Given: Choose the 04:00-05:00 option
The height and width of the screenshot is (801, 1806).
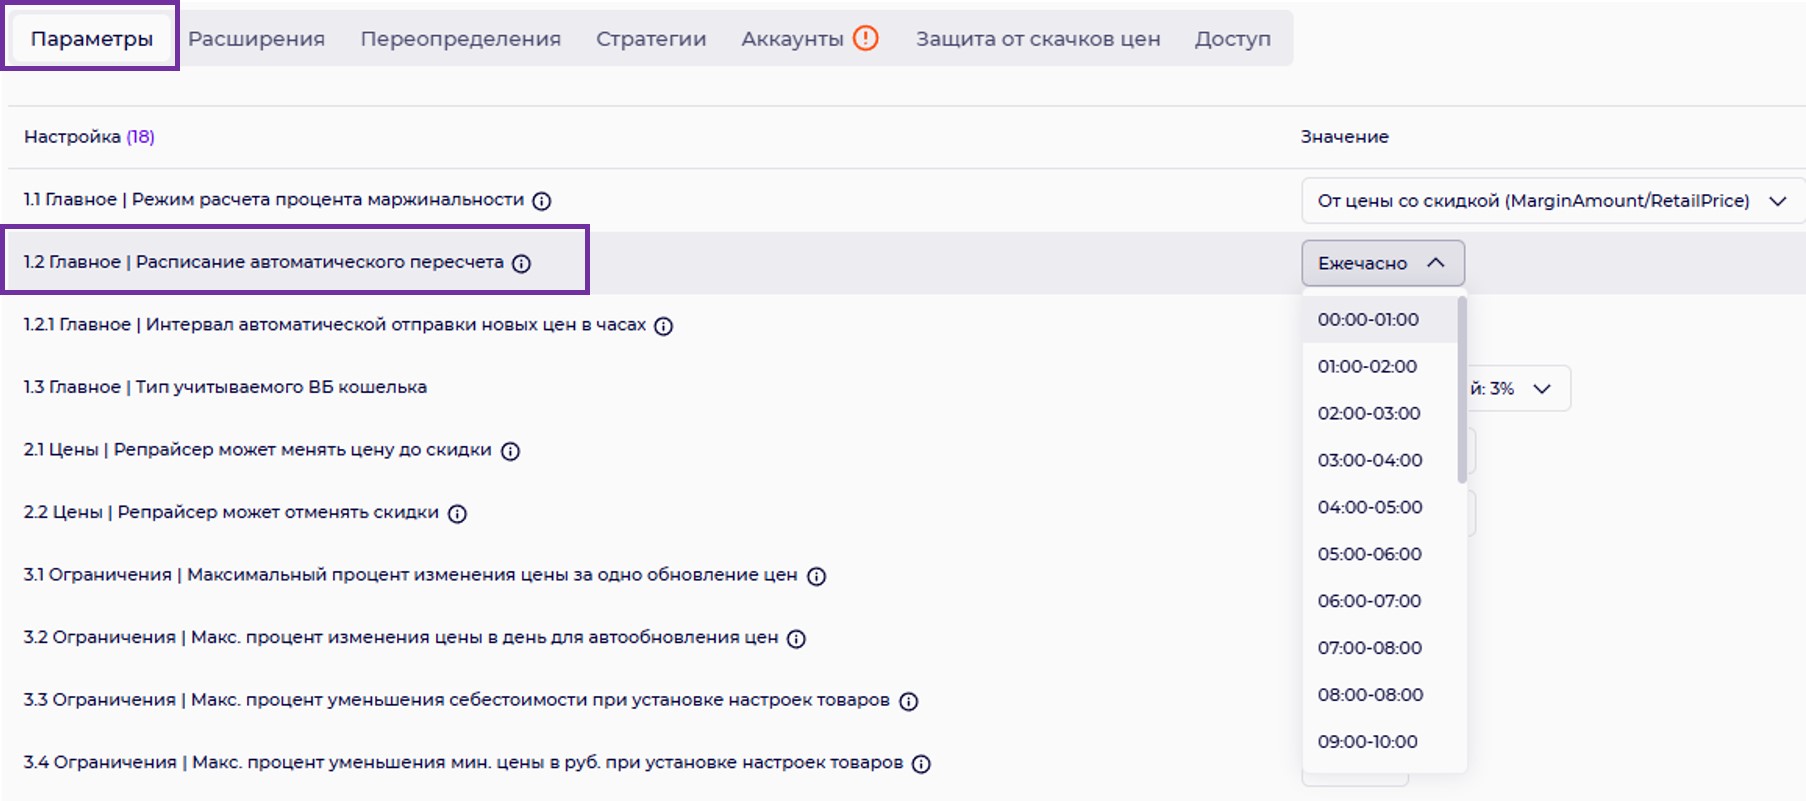Looking at the screenshot, I should [x=1370, y=507].
